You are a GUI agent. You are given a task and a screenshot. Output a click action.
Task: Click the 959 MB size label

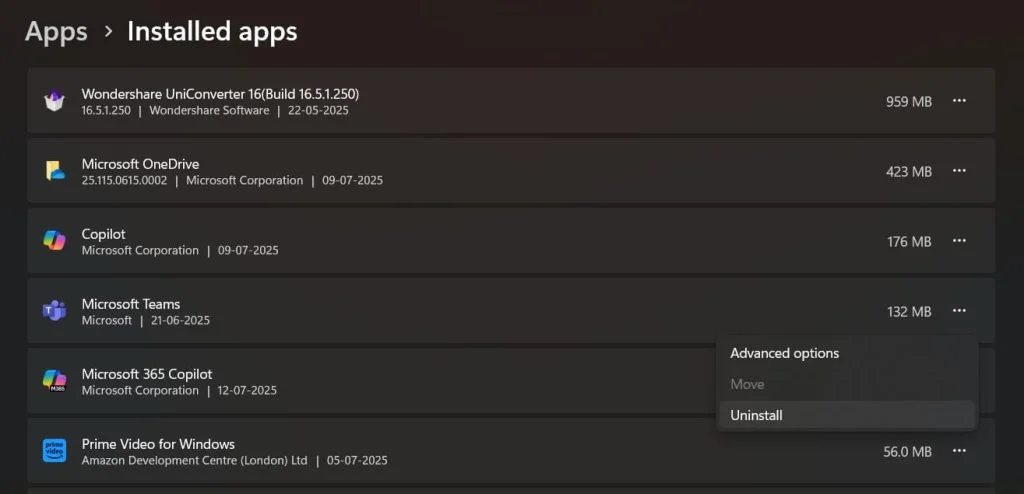click(x=908, y=101)
